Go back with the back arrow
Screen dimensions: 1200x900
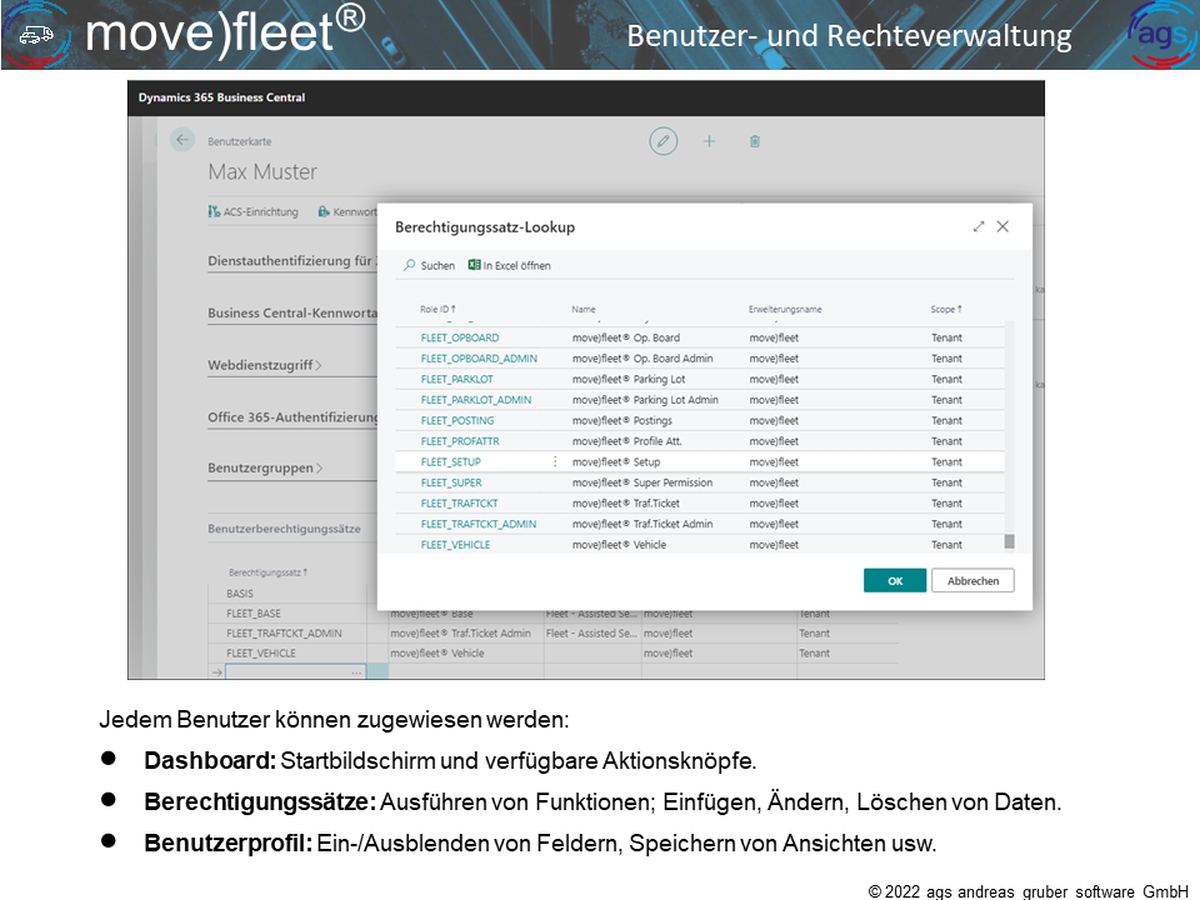click(182, 141)
